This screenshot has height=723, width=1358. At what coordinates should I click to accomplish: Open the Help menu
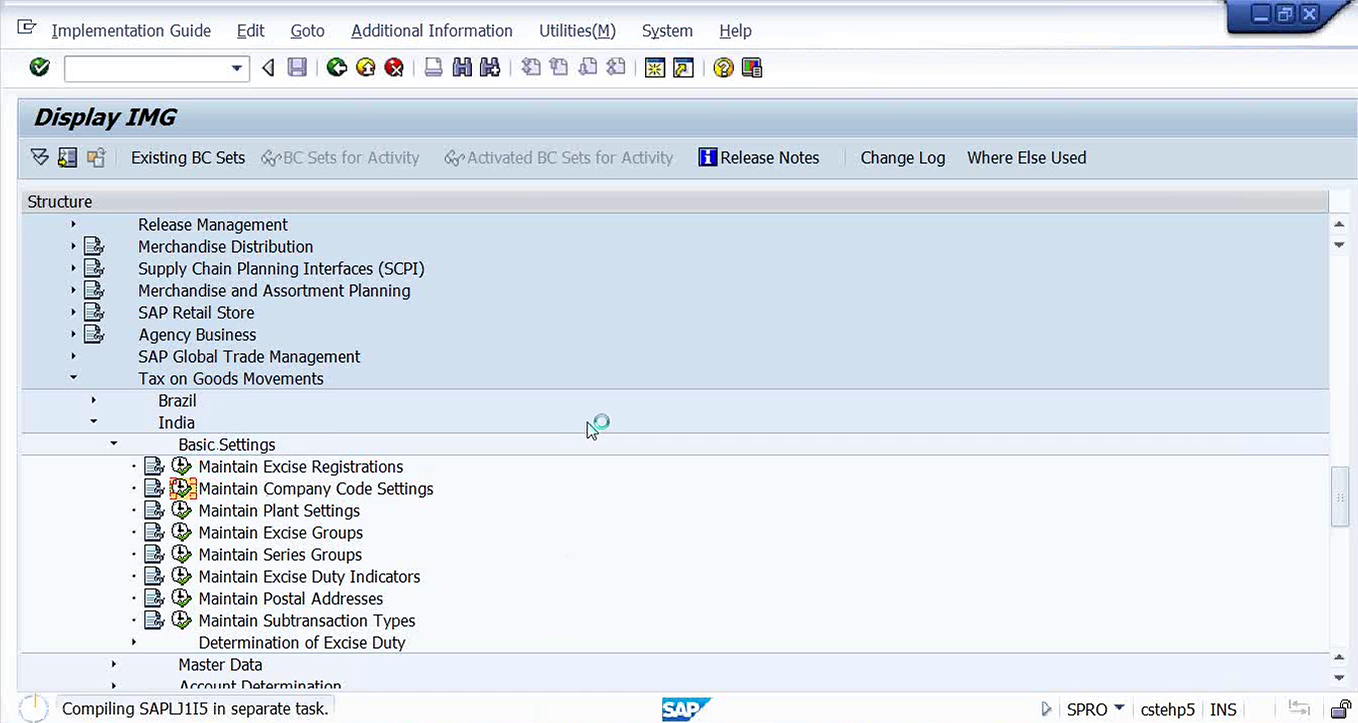(x=735, y=31)
